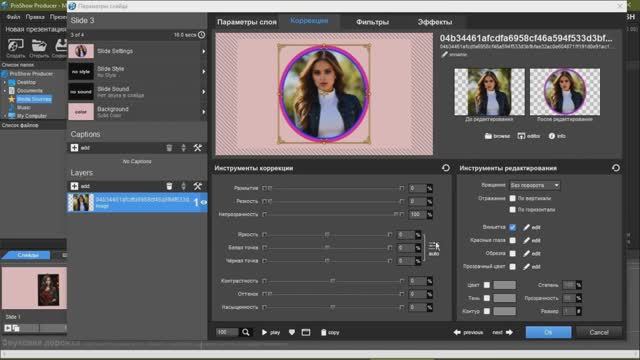This screenshot has height=360, width=640.
Task: Reorder captions with up-down arrows icon
Action: click(184, 148)
